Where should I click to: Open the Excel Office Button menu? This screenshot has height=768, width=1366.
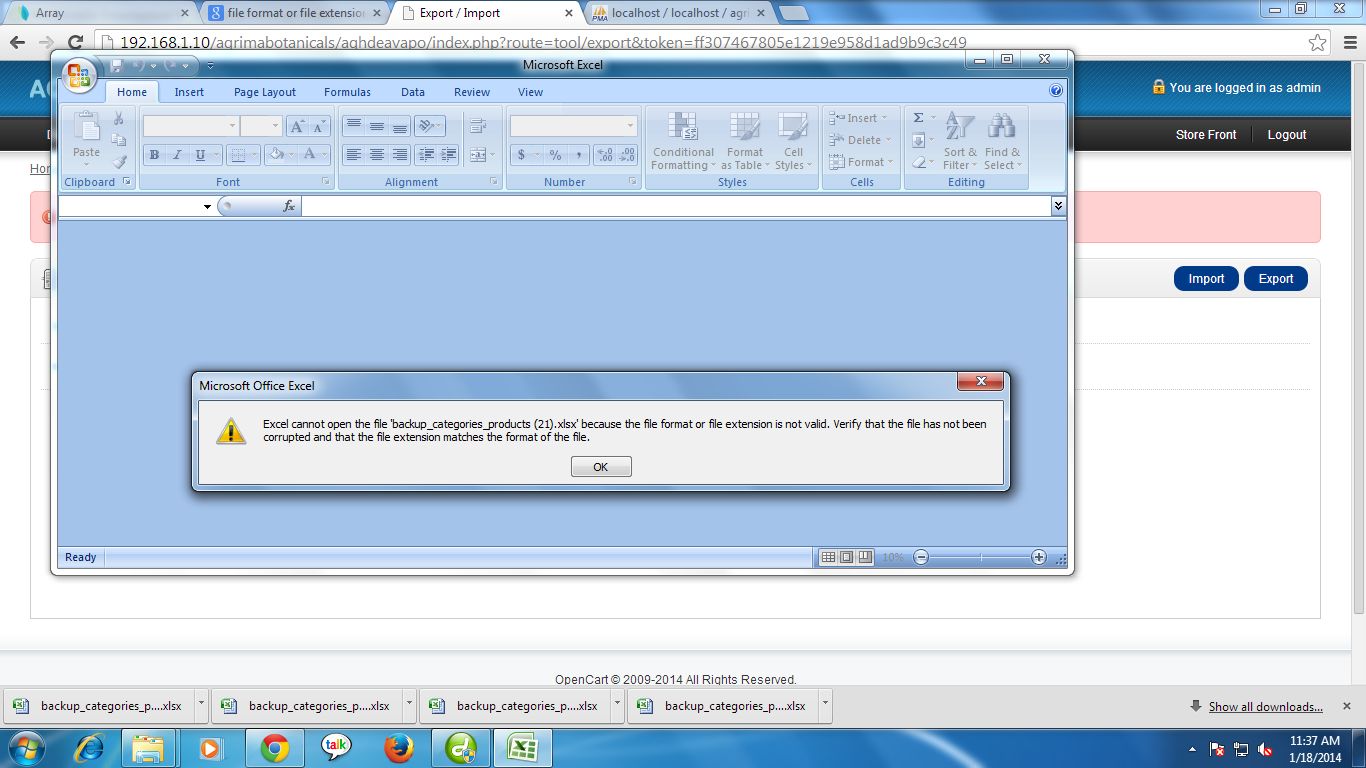pos(79,76)
